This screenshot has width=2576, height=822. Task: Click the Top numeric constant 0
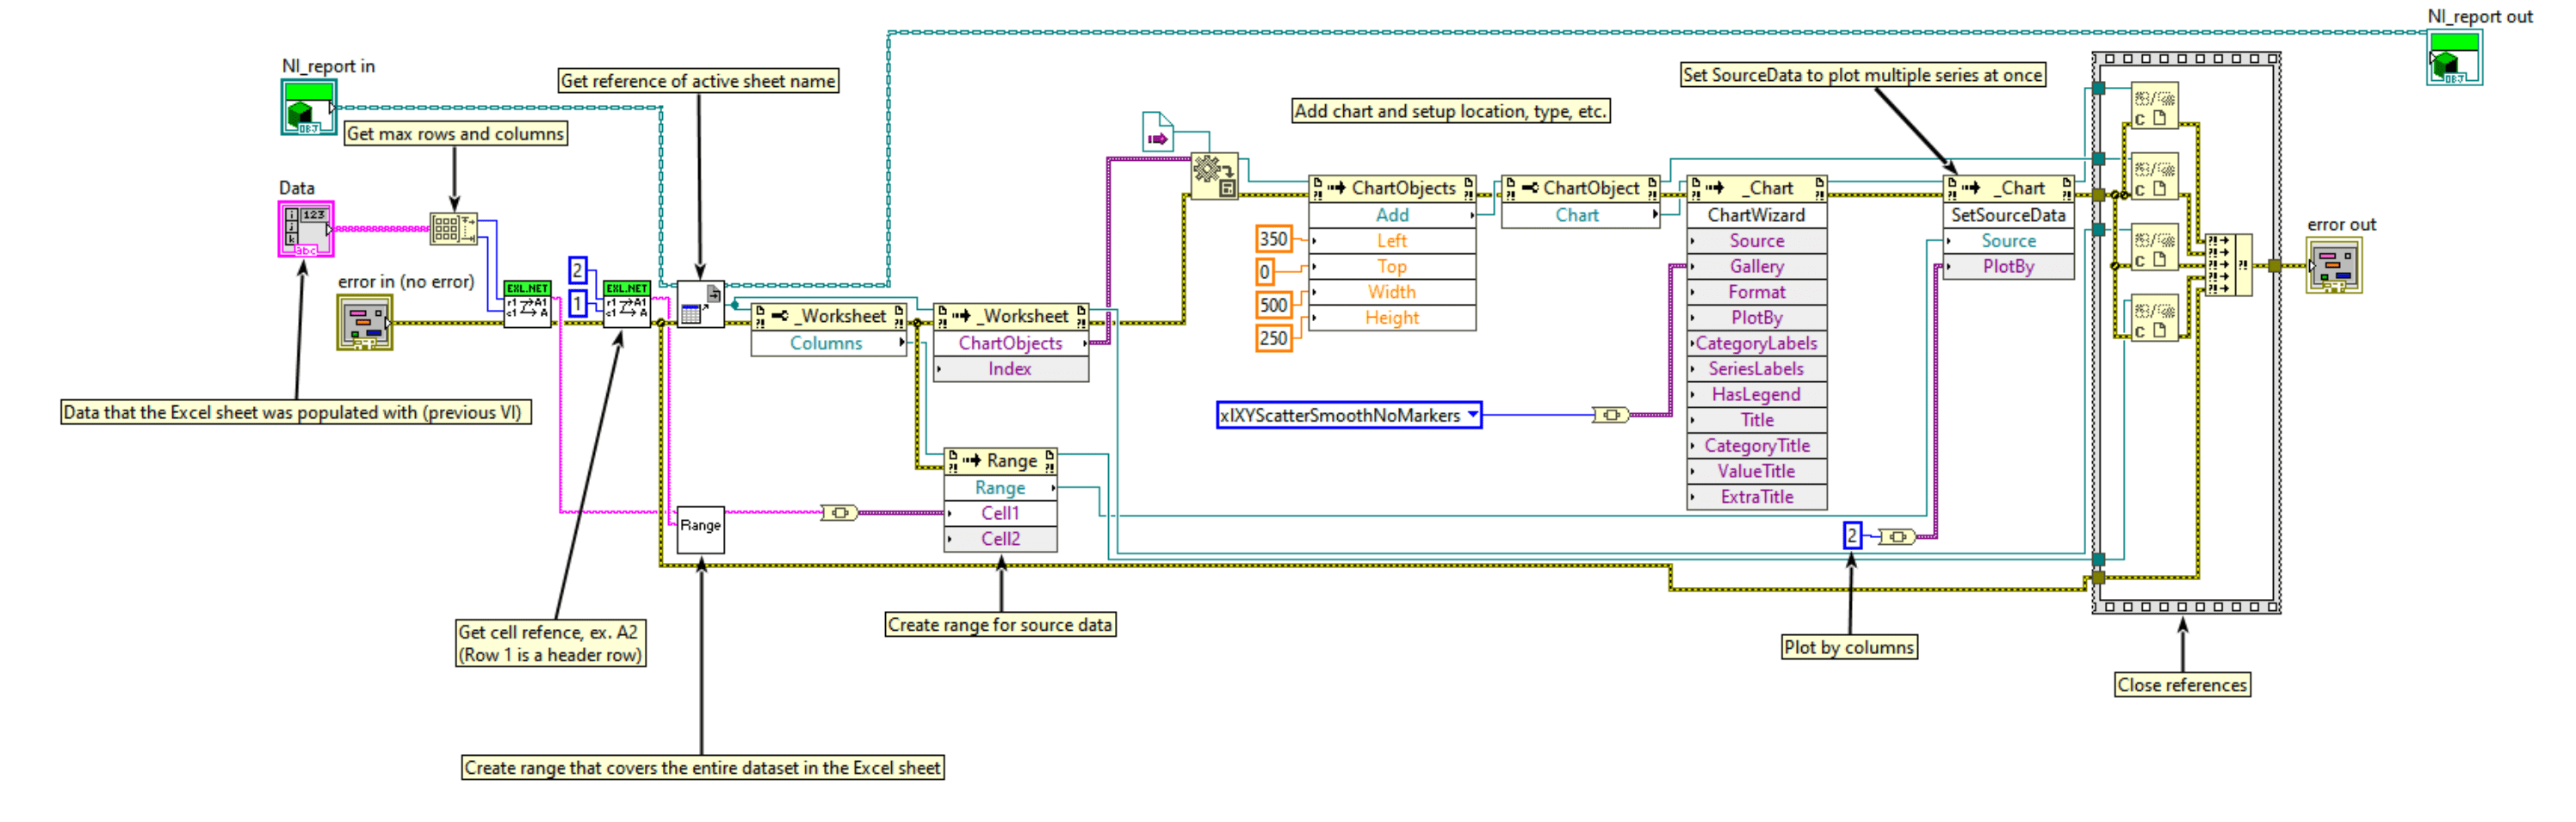pos(1265,272)
